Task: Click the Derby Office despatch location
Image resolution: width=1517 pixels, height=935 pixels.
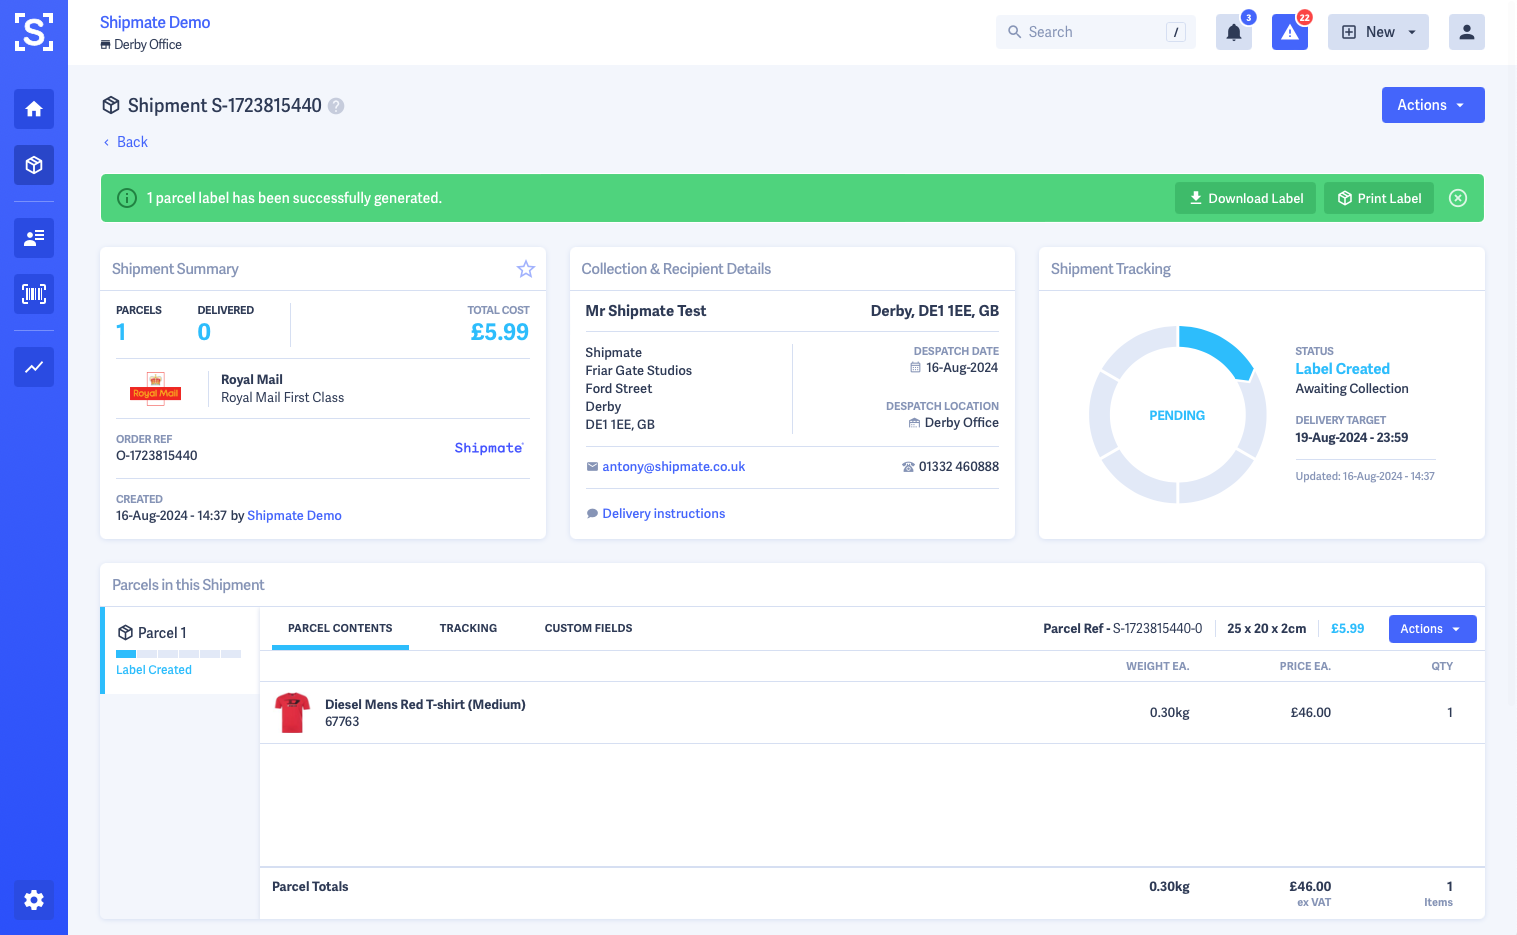Action: [961, 423]
